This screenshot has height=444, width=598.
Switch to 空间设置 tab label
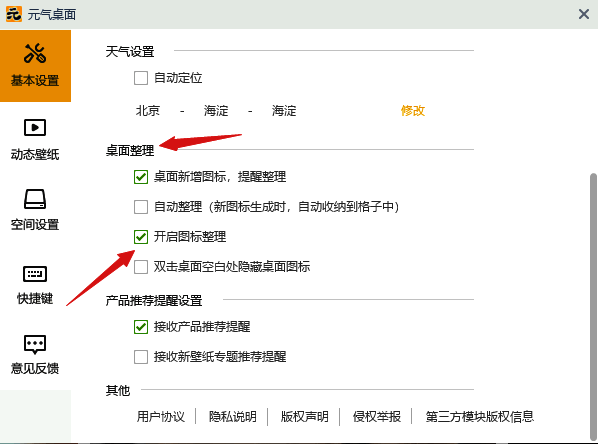point(35,225)
